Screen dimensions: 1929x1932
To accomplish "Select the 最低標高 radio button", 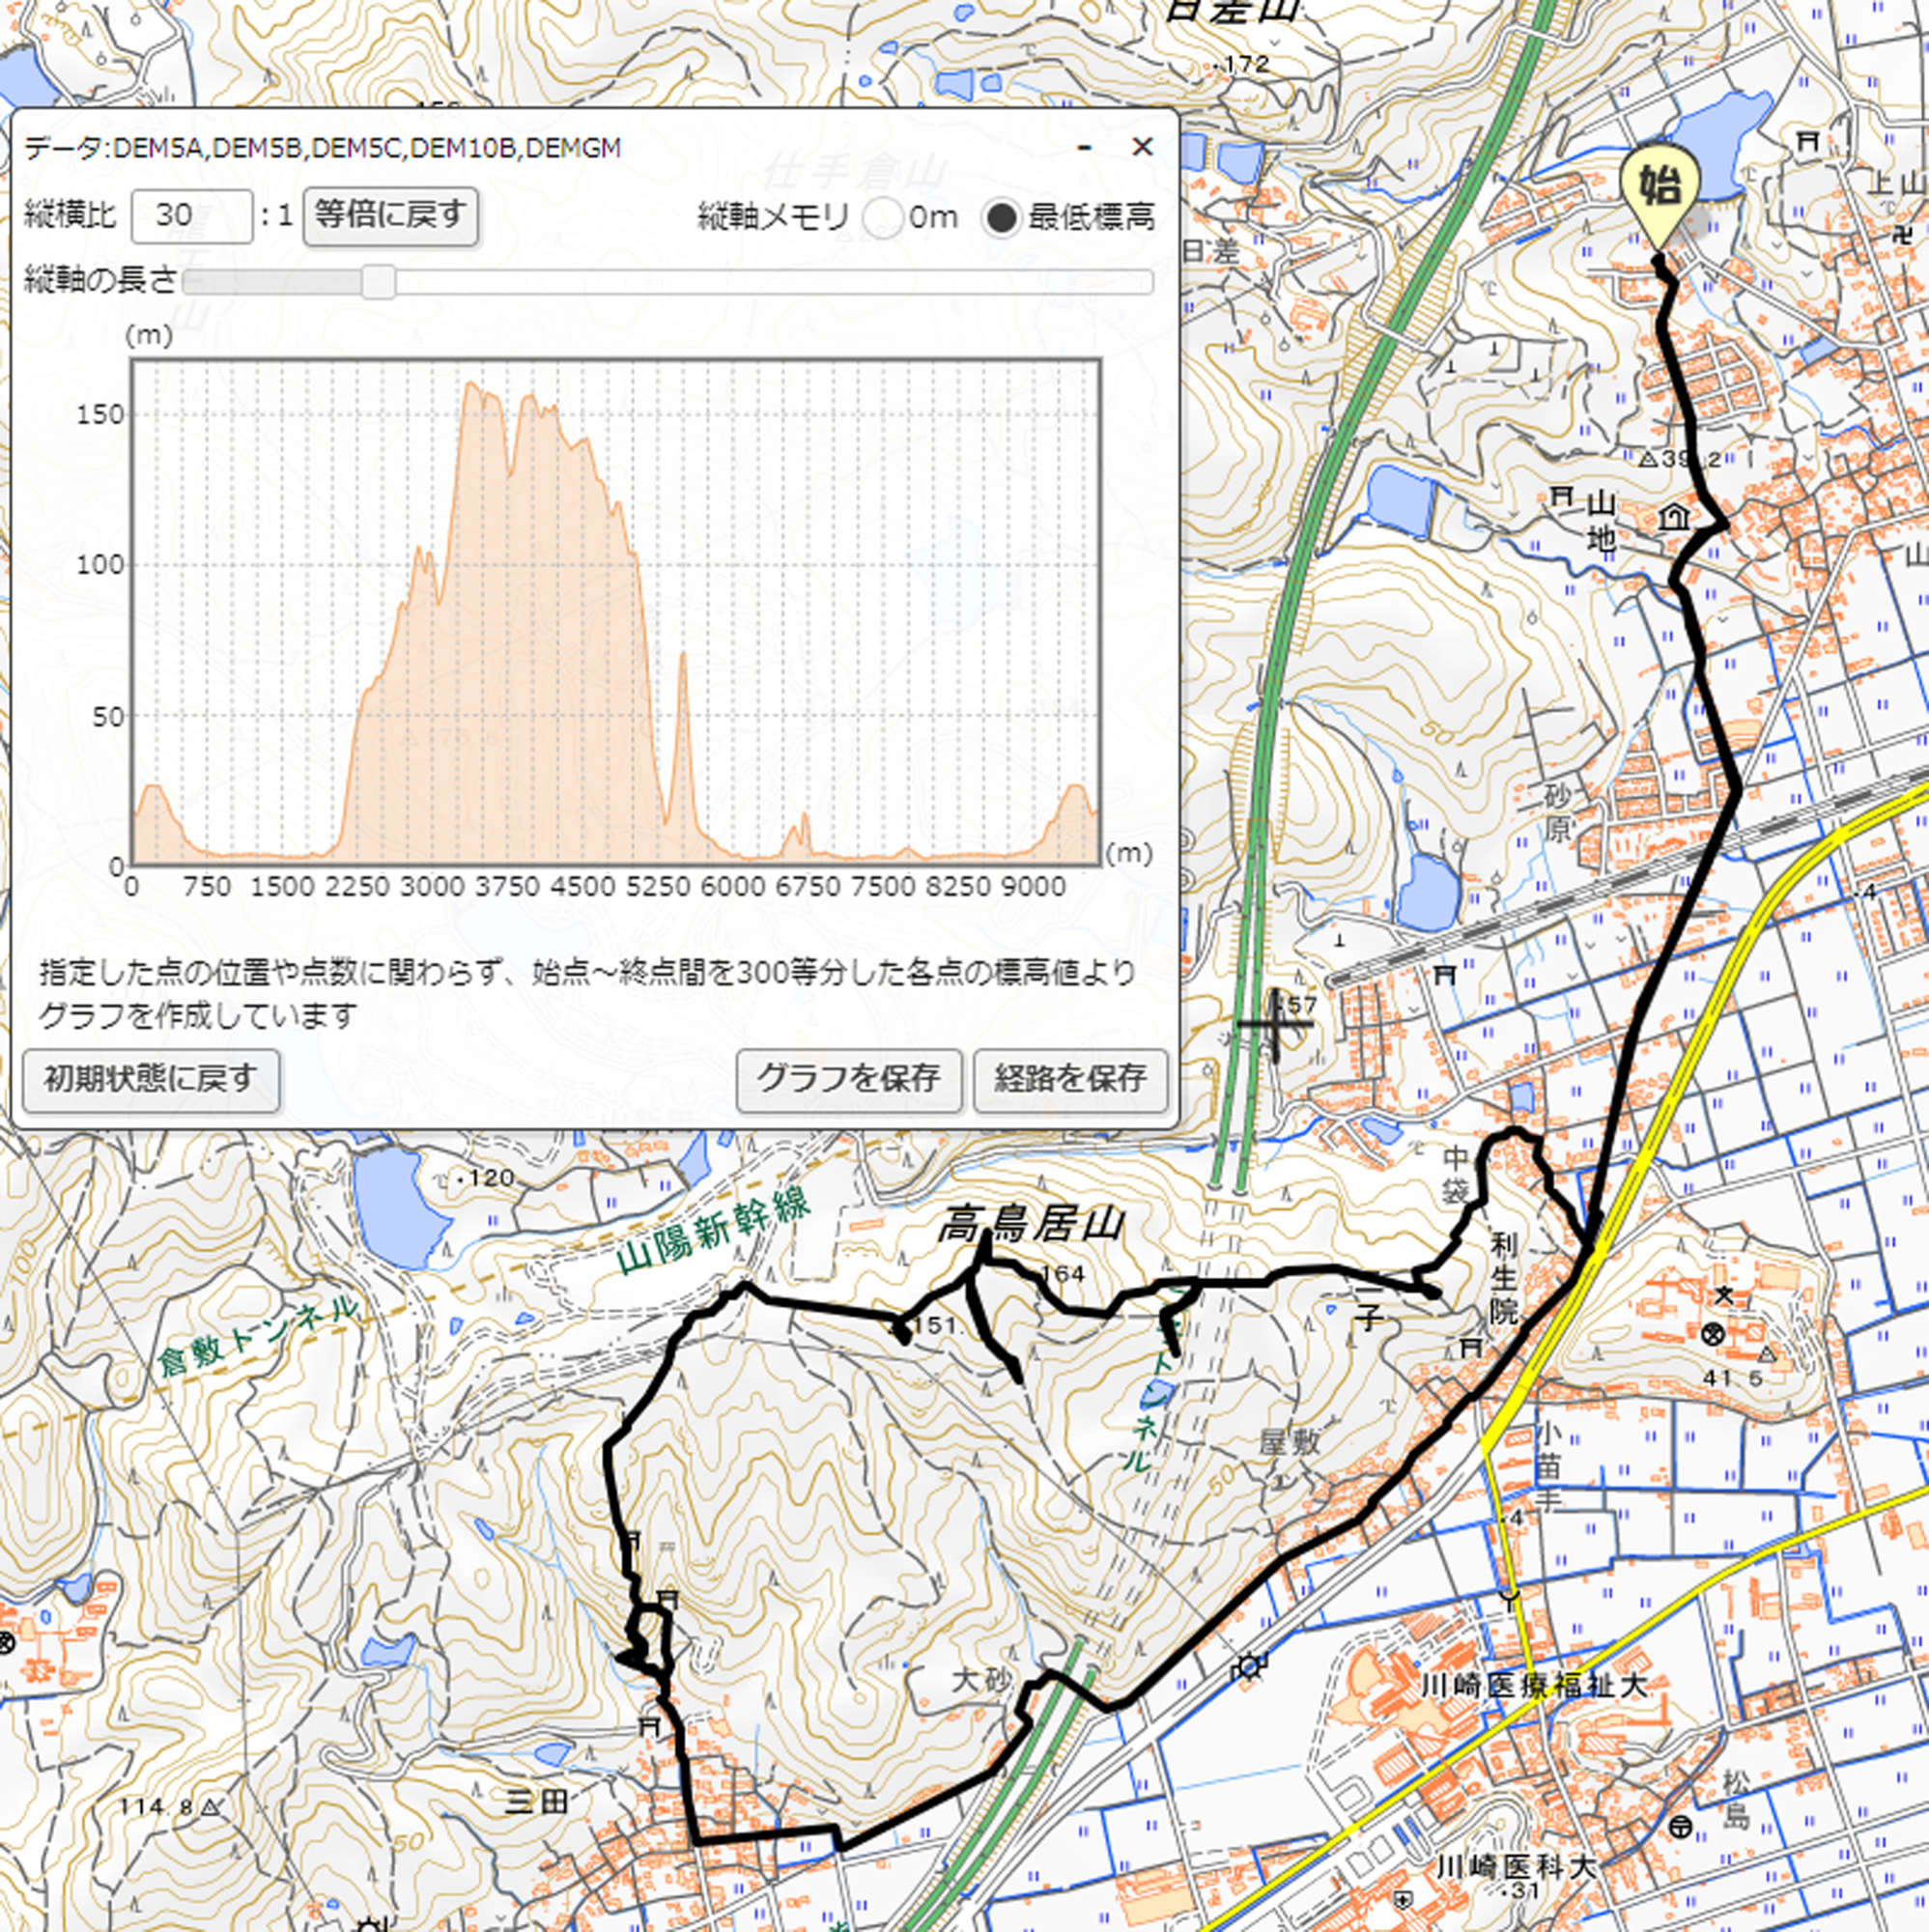I will click(1000, 217).
